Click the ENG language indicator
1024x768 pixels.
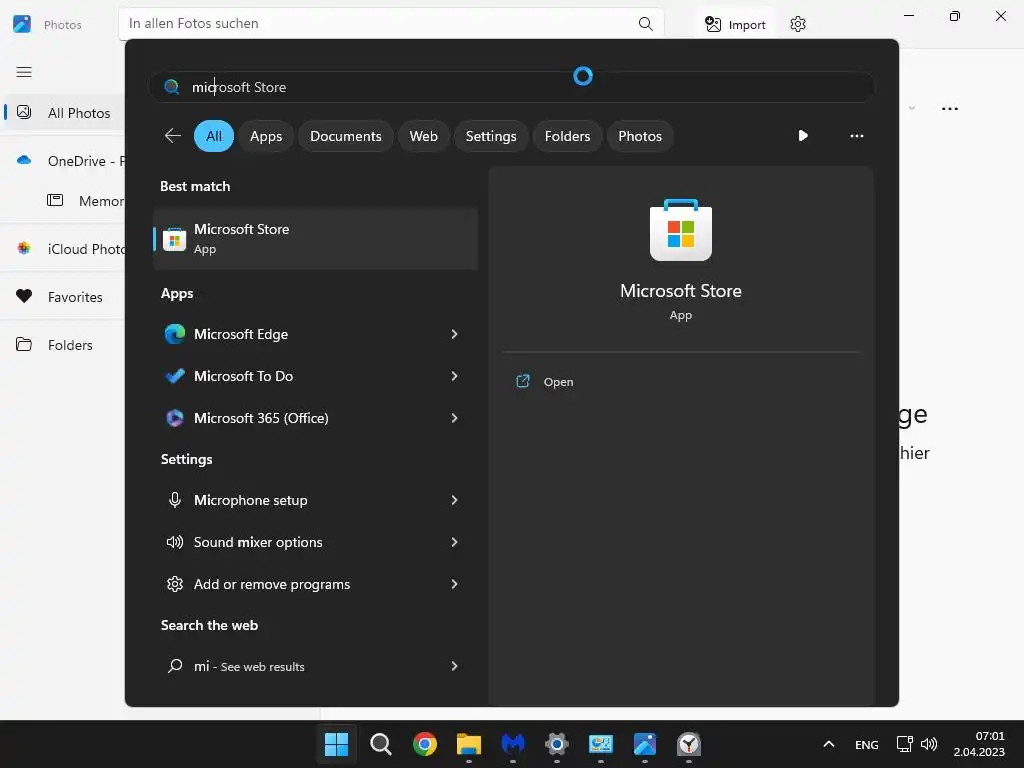tap(867, 744)
